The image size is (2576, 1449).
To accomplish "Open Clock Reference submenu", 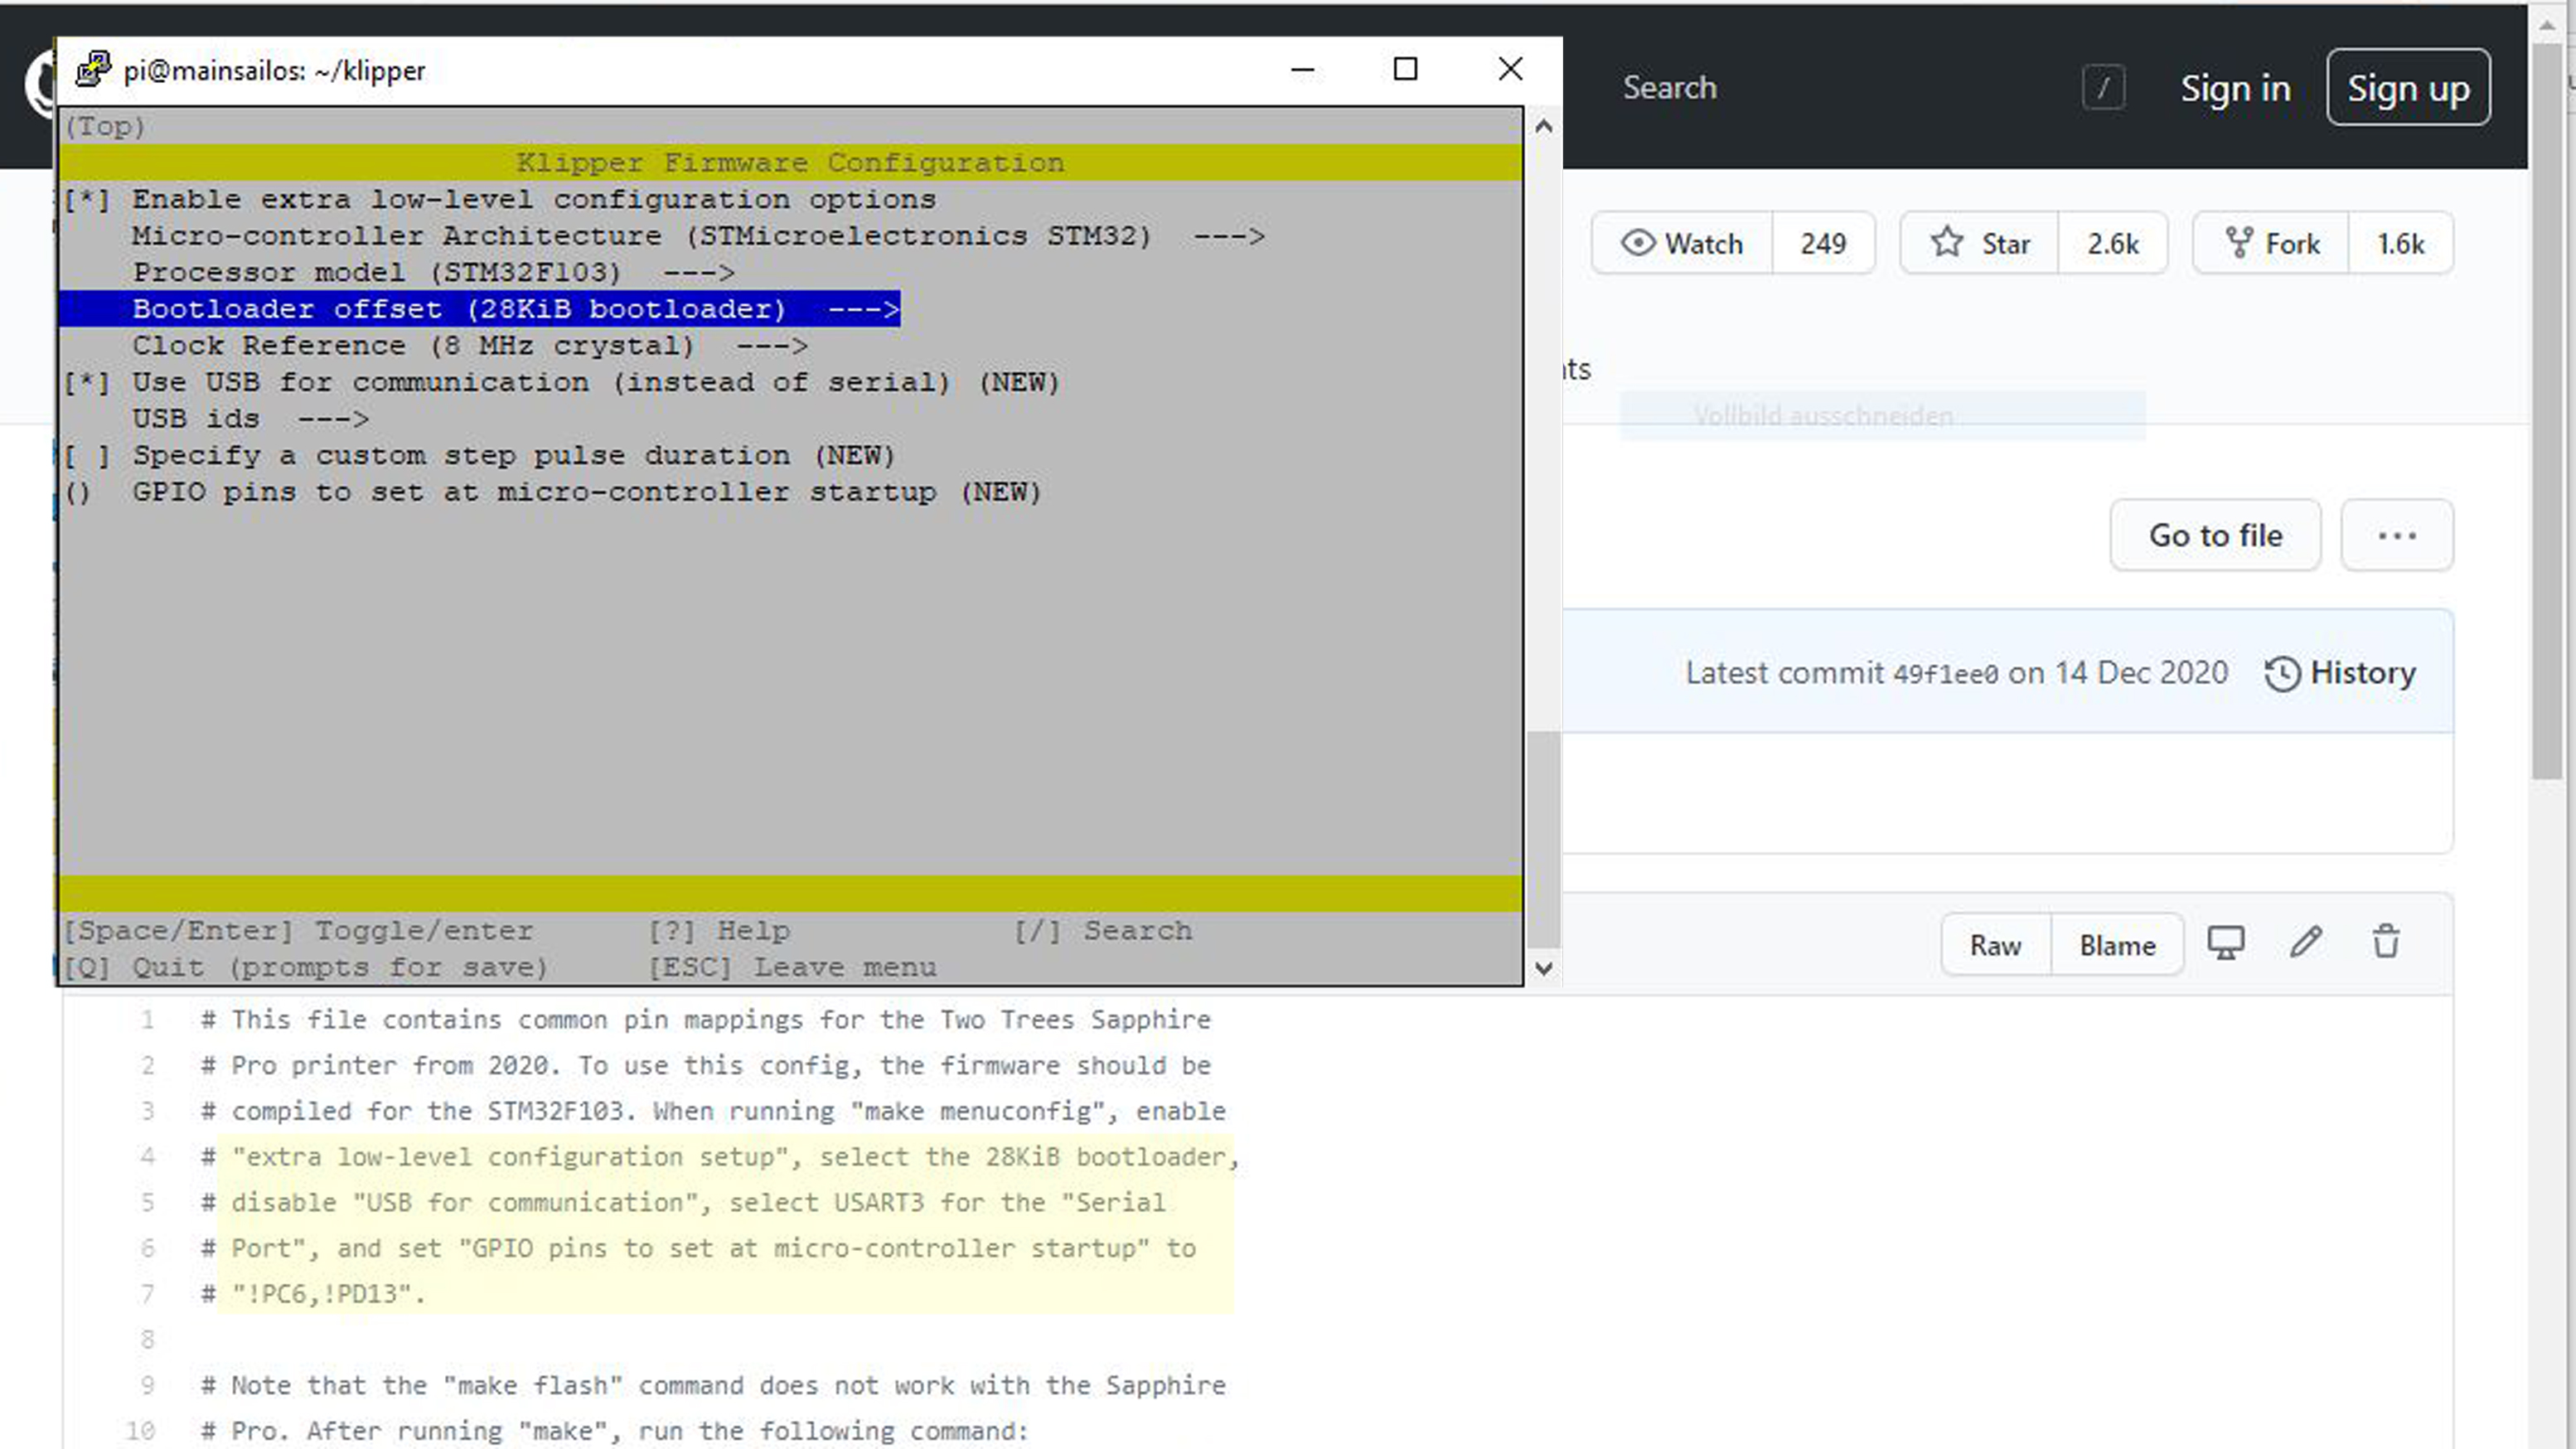I will coord(470,346).
